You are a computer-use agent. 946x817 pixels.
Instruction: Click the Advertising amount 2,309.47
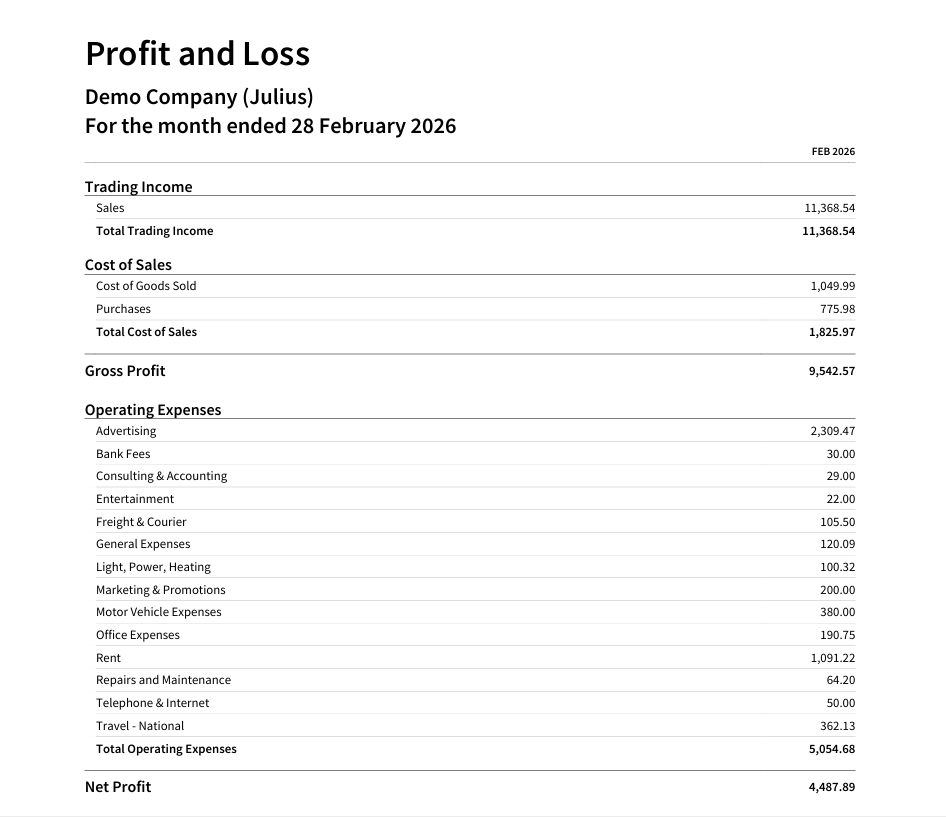coord(832,431)
